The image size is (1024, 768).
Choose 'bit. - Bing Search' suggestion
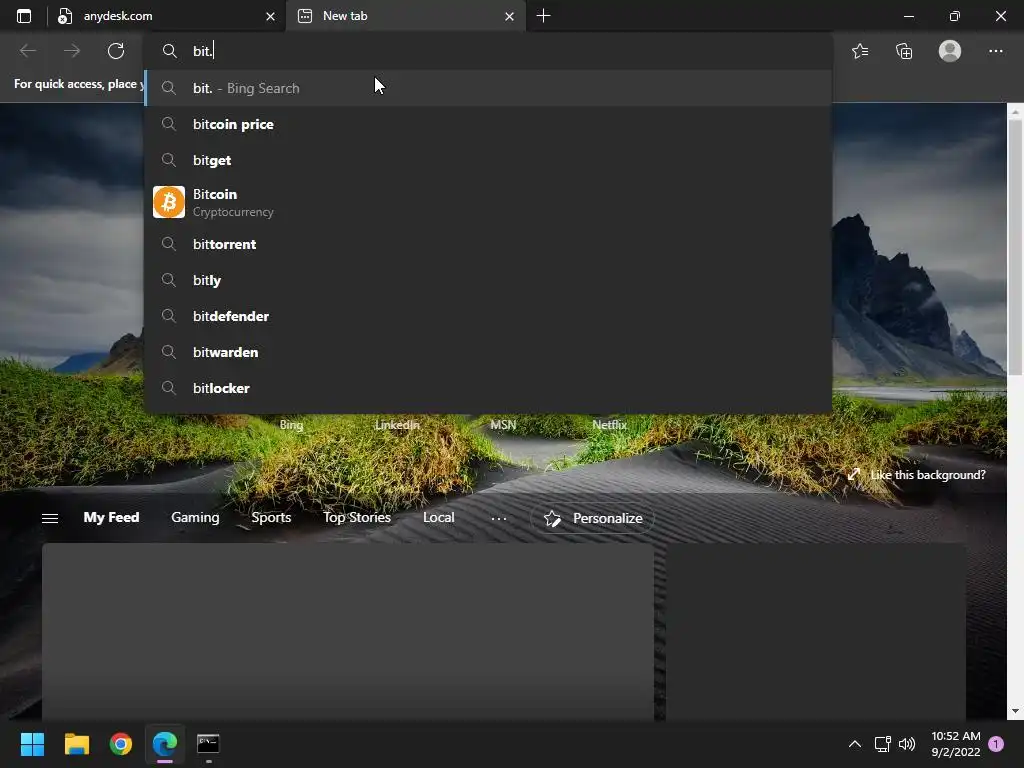point(488,88)
